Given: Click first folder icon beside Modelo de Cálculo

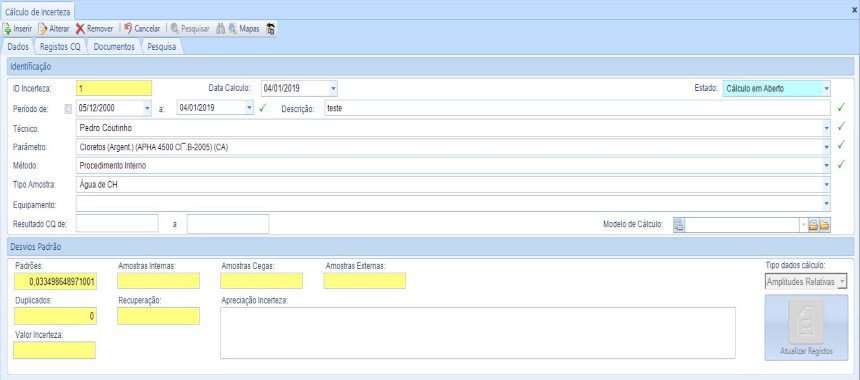Looking at the screenshot, I should pyautogui.click(x=813, y=225).
